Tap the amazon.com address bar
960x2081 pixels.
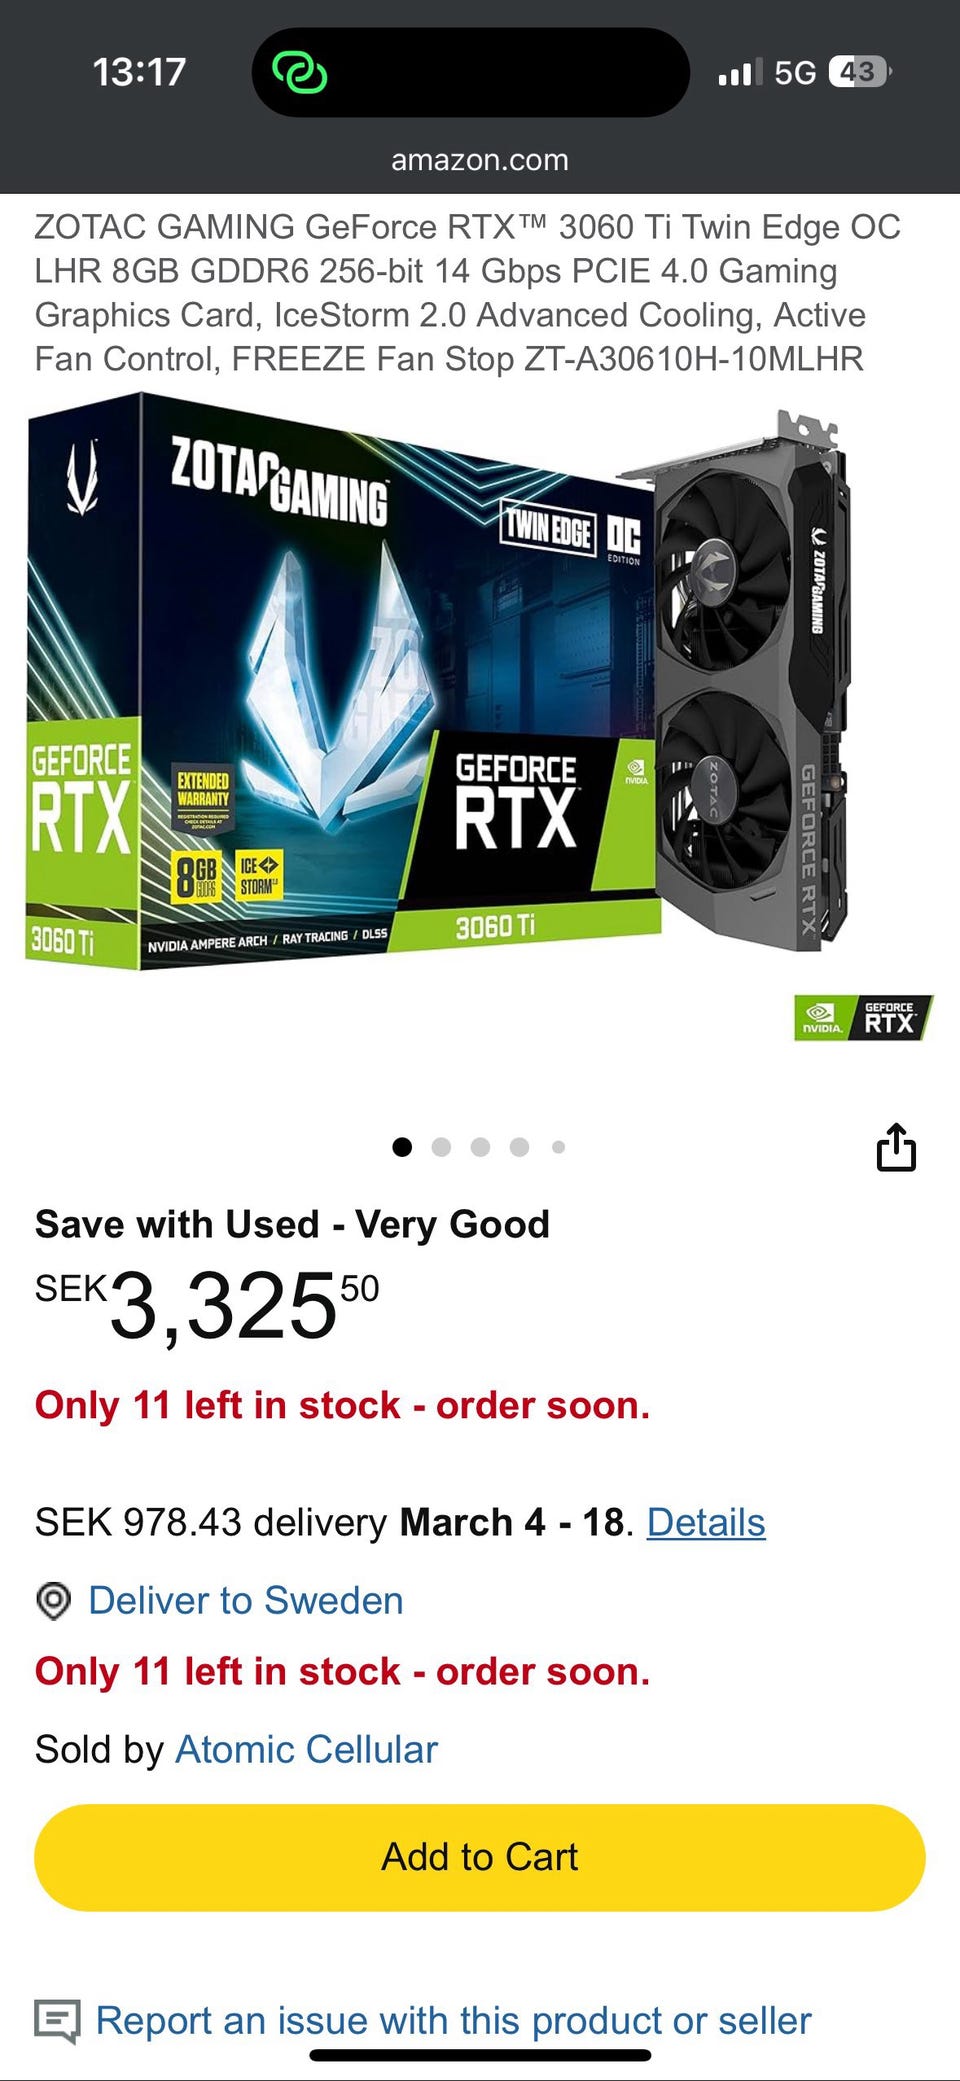[480, 160]
